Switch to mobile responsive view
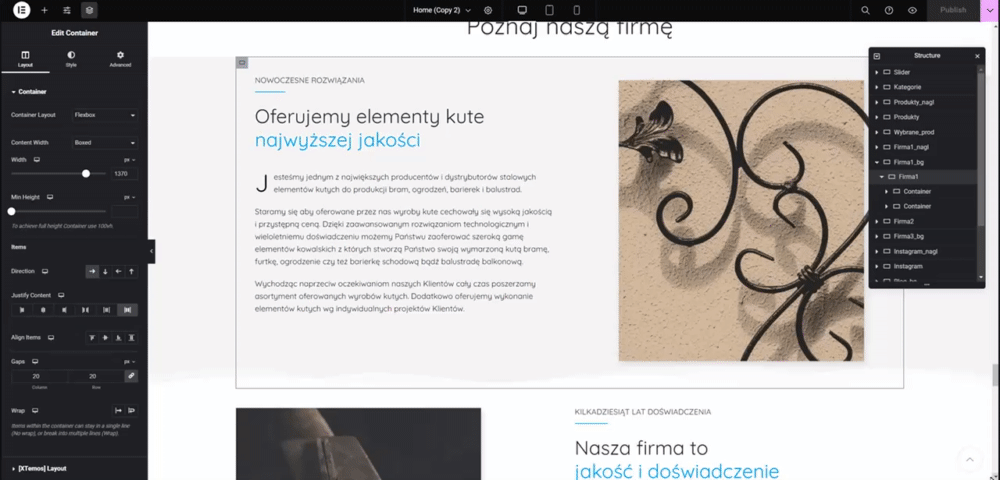The height and width of the screenshot is (480, 1000). point(577,10)
